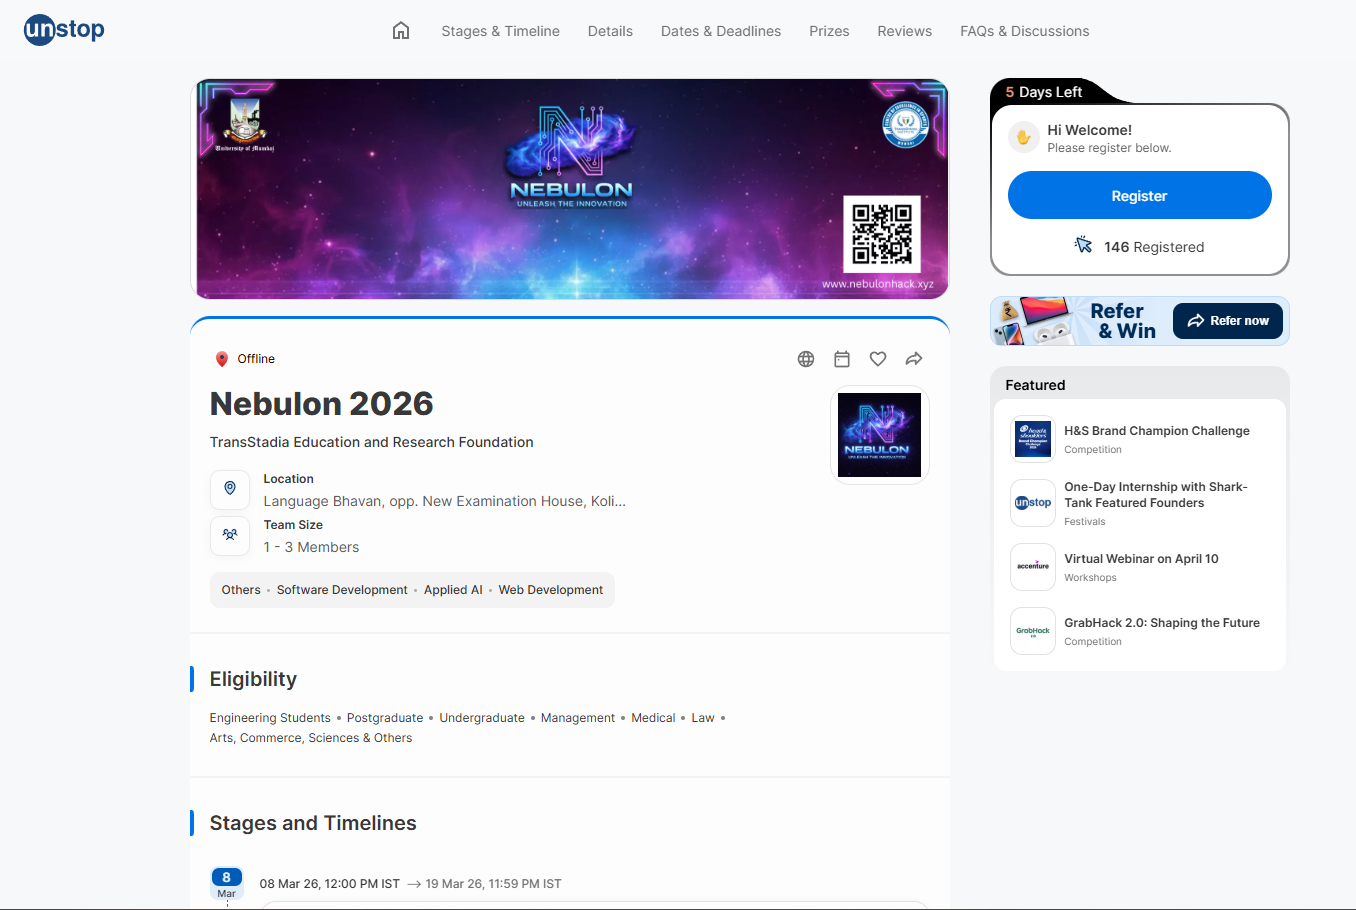Click the heart icon to save Nebulon 2026

(x=878, y=358)
